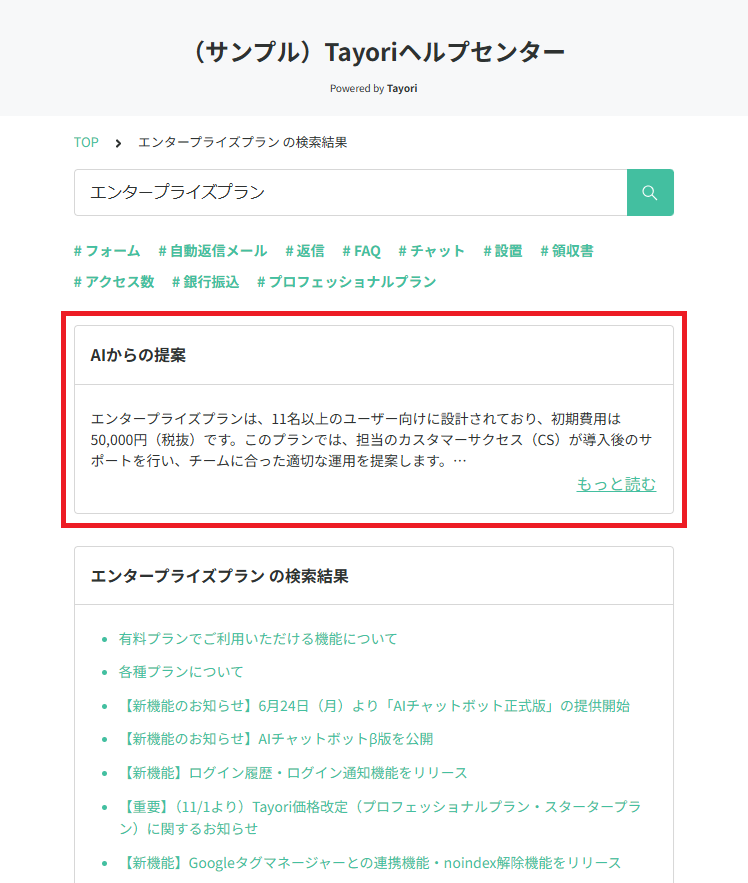Select the #フォーム tag

(x=107, y=251)
